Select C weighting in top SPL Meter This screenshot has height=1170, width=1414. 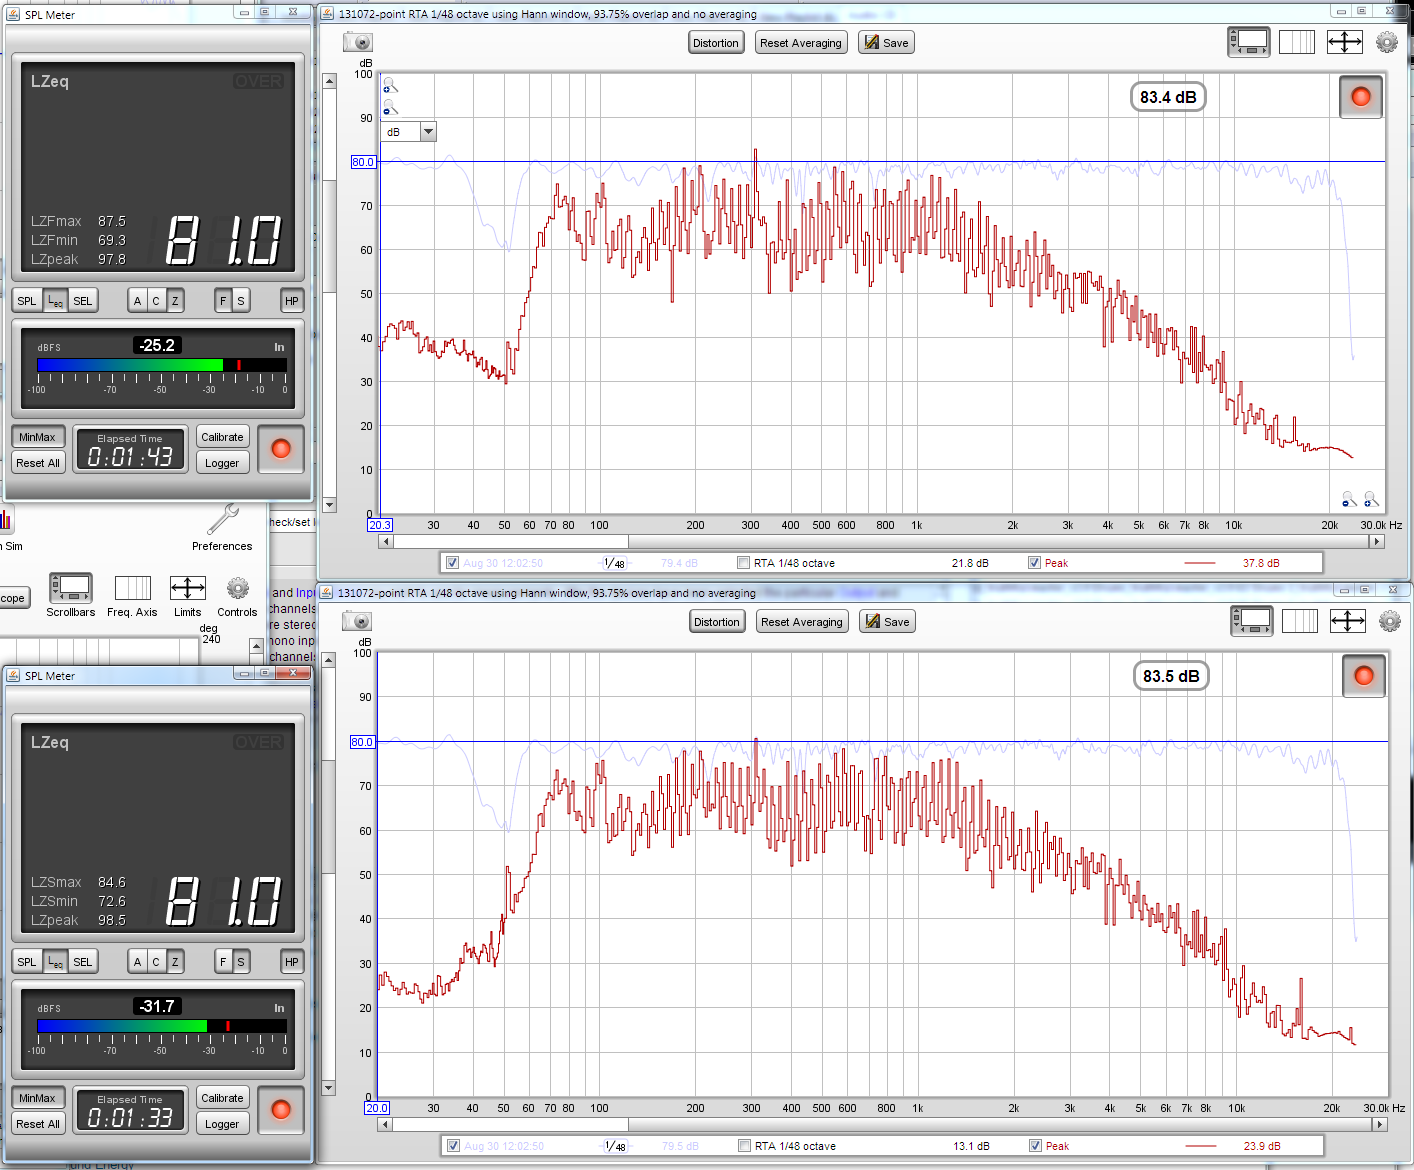click(156, 301)
